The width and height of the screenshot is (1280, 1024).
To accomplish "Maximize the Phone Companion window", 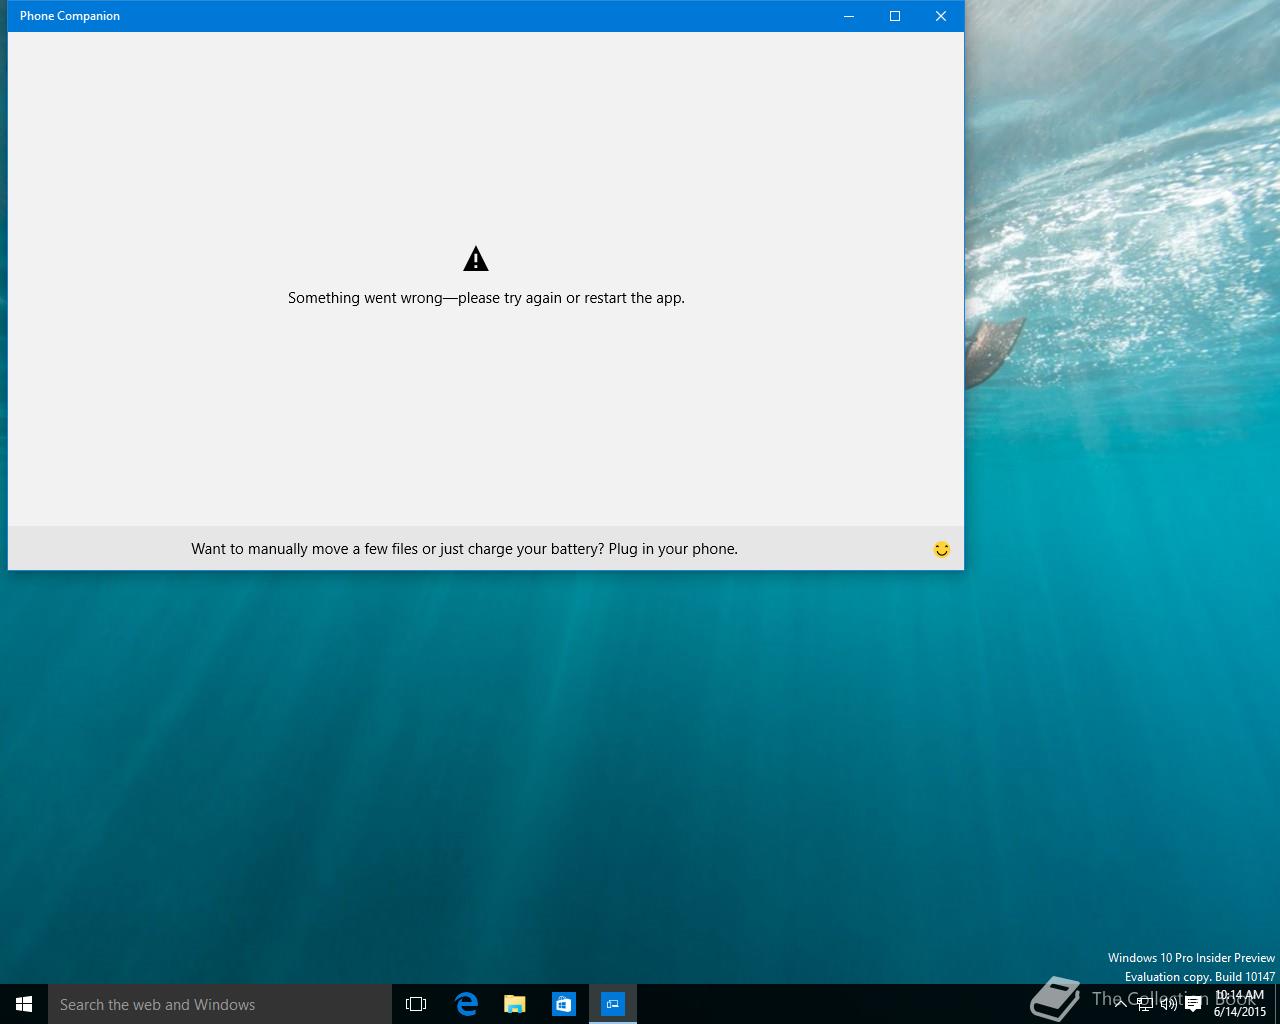I will tap(895, 16).
